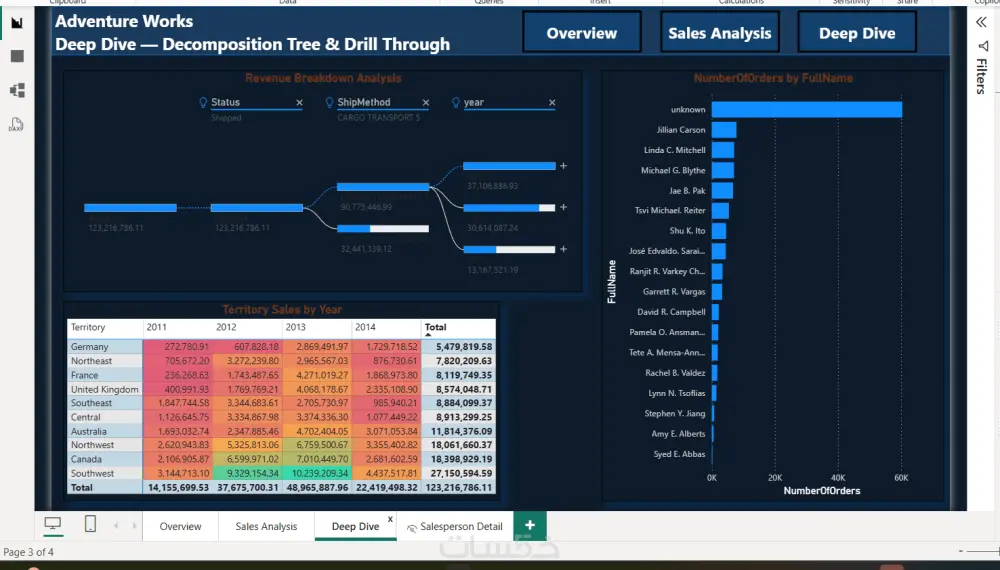Close the Deep Dive page tab
This screenshot has height=570, width=1000.
pyautogui.click(x=390, y=519)
